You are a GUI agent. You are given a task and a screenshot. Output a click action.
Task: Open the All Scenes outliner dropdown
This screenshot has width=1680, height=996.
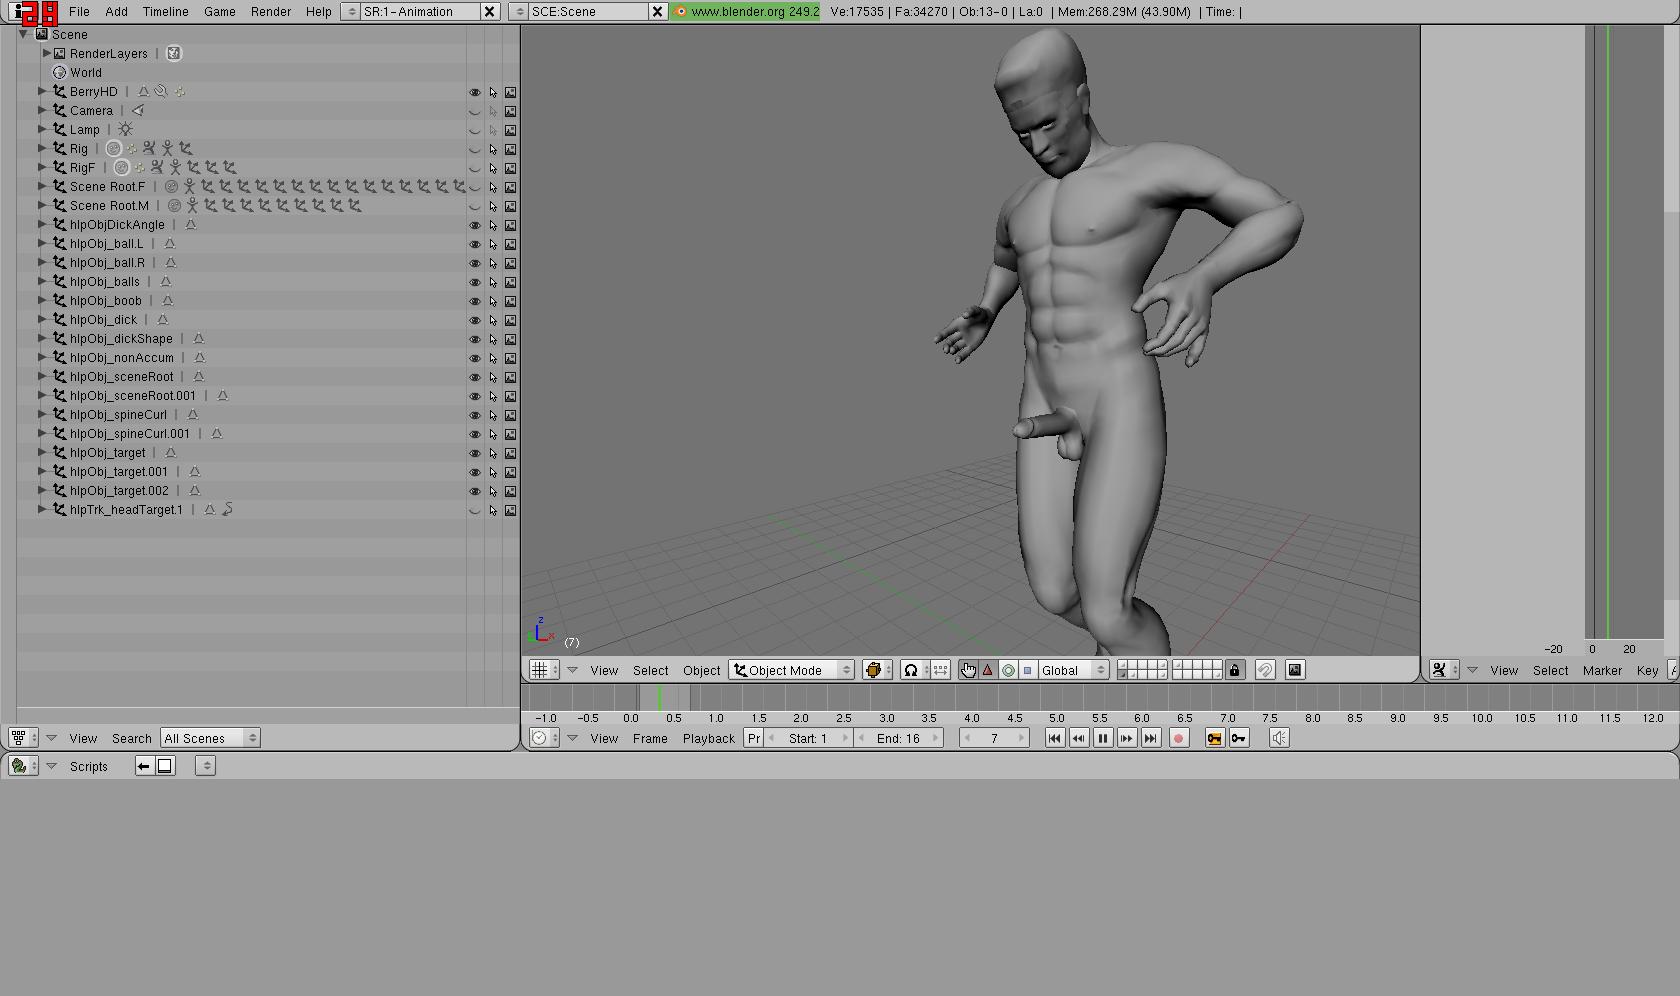pos(210,738)
